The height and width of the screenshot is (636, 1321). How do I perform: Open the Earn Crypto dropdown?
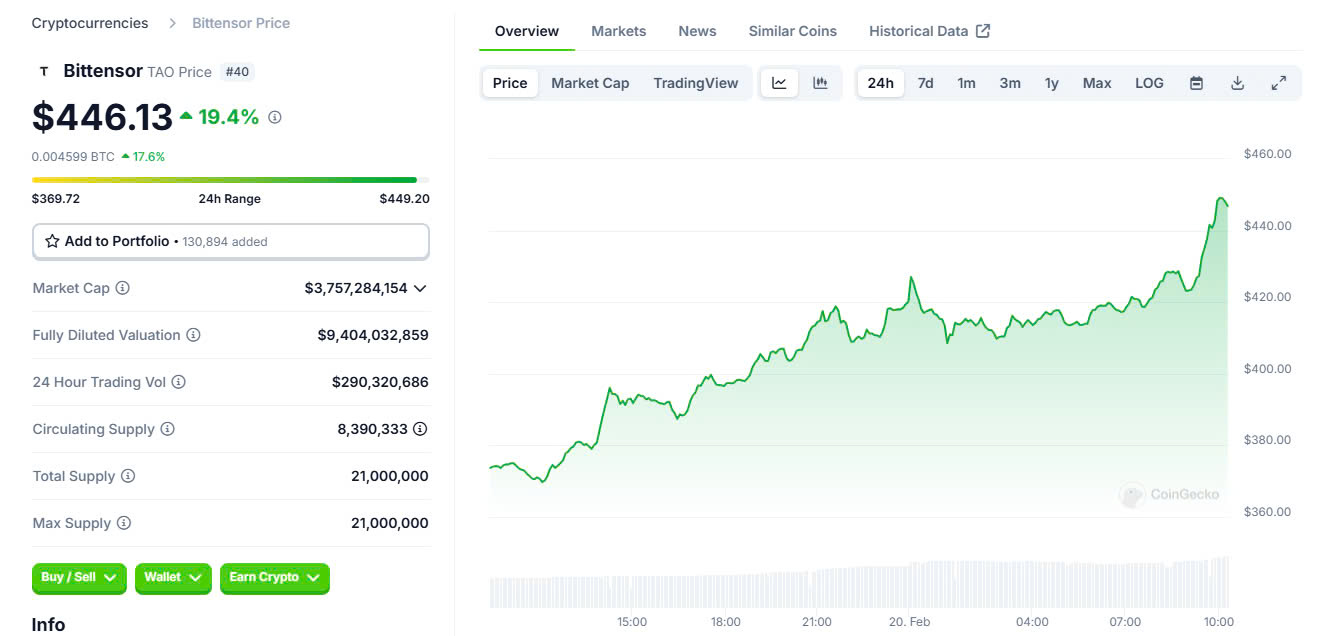pos(274,577)
